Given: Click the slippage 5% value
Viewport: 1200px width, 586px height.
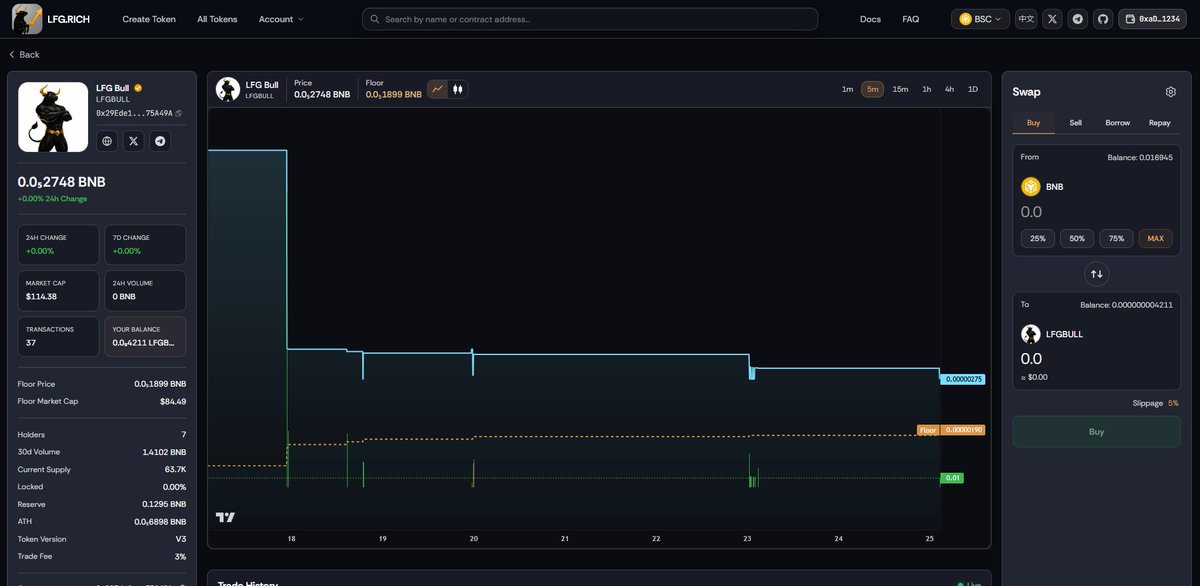Looking at the screenshot, I should click(x=1173, y=403).
